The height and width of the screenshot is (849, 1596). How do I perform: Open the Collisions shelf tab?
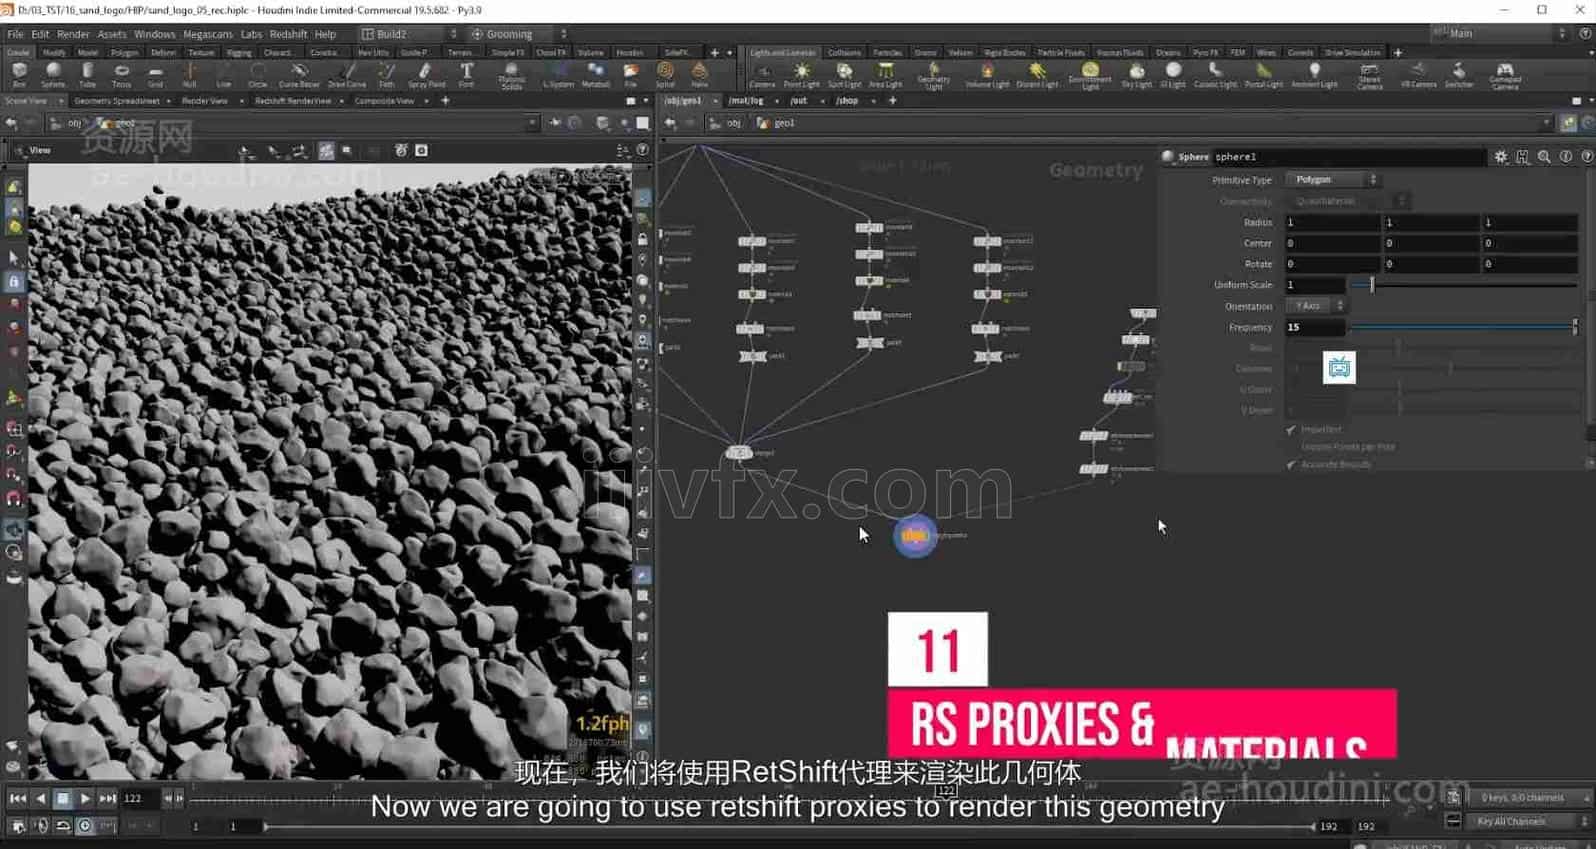pos(844,53)
